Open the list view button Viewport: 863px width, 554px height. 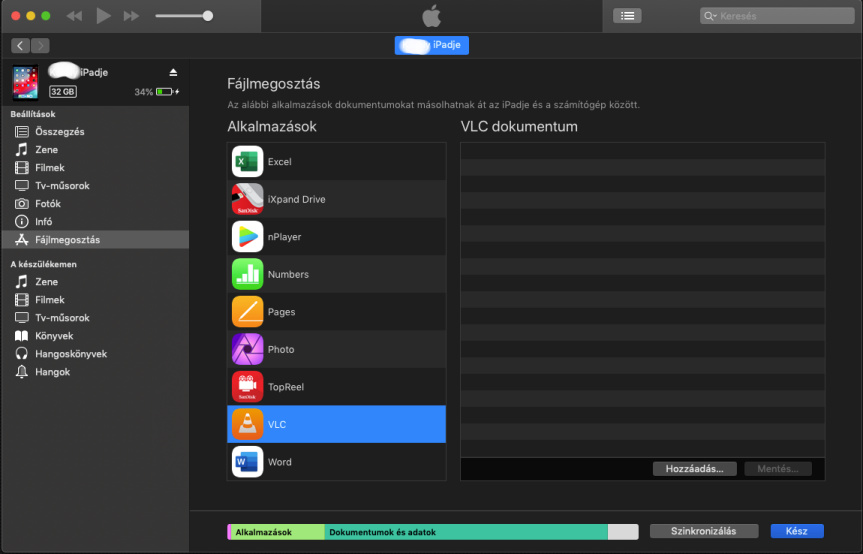point(627,16)
